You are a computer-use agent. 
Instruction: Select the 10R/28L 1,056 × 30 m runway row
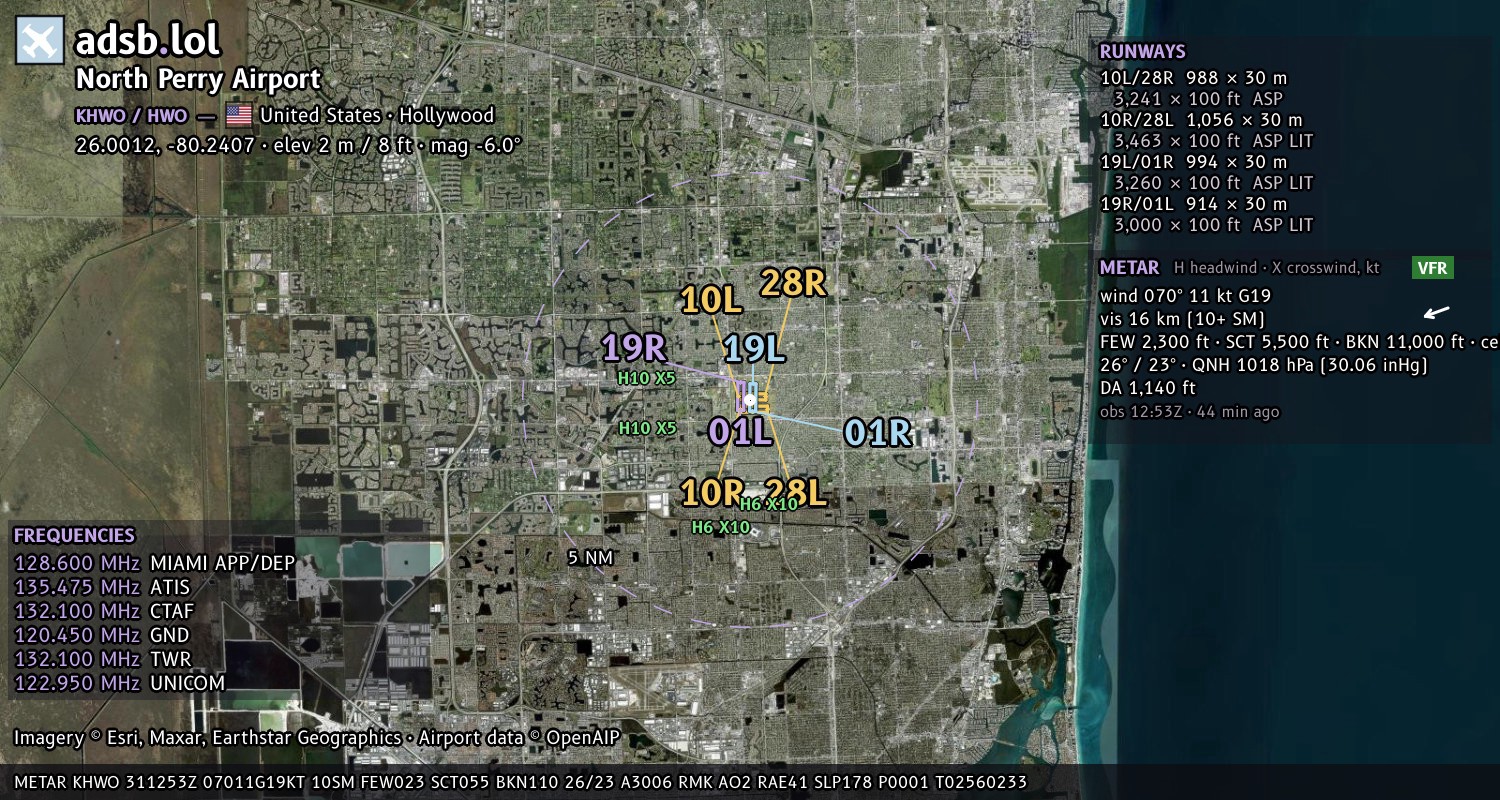pos(1200,120)
